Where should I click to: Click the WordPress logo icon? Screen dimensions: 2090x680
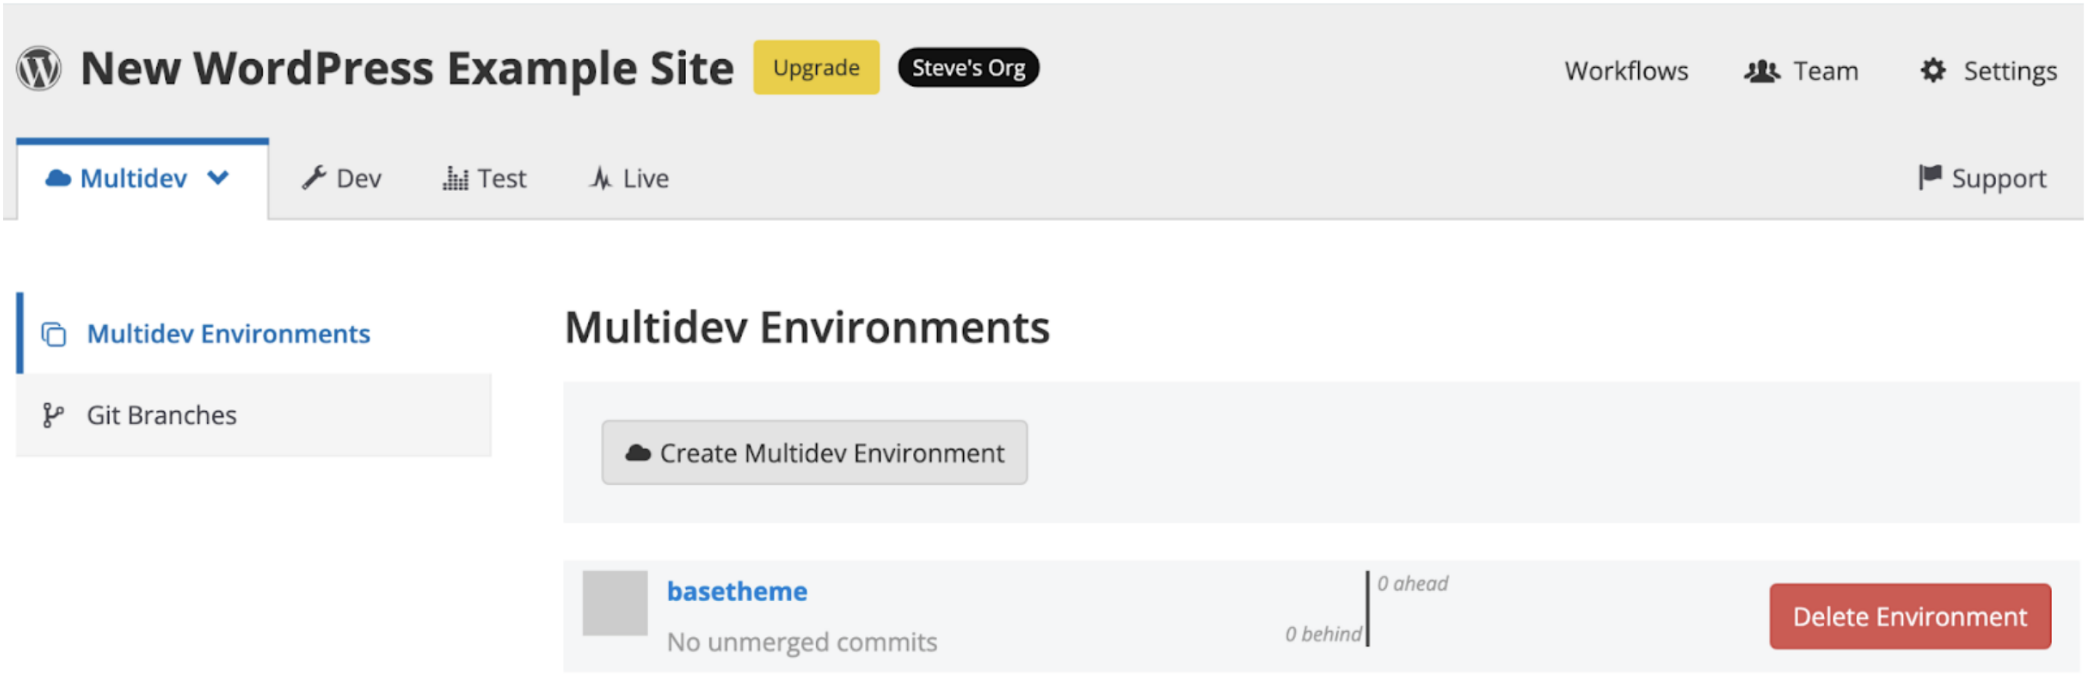[39, 69]
